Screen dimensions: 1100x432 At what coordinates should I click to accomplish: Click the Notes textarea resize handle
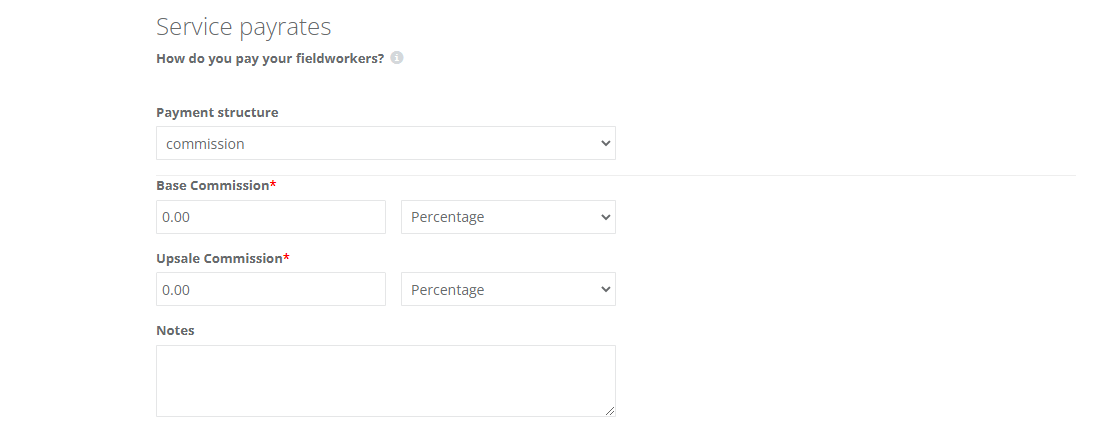click(610, 411)
